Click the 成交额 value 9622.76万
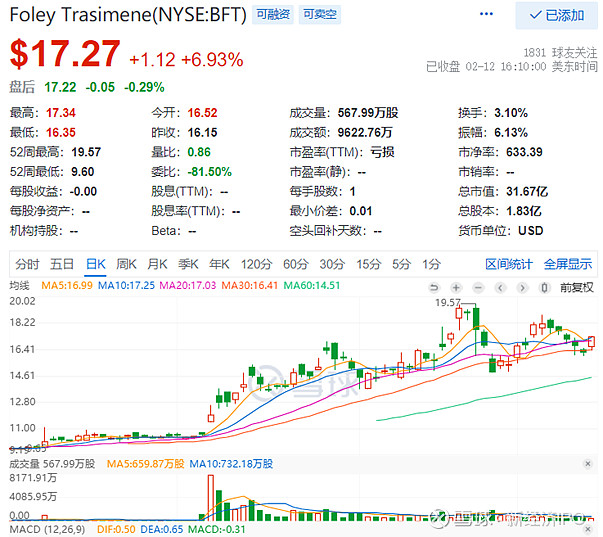The width and height of the screenshot is (603, 537). click(365, 132)
